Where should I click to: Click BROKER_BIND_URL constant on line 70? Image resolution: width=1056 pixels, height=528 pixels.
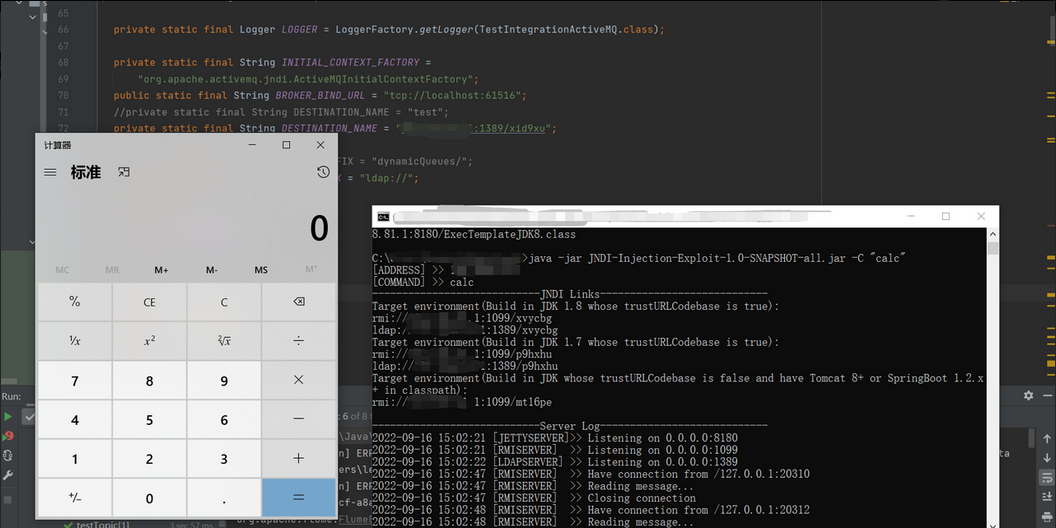coord(320,96)
